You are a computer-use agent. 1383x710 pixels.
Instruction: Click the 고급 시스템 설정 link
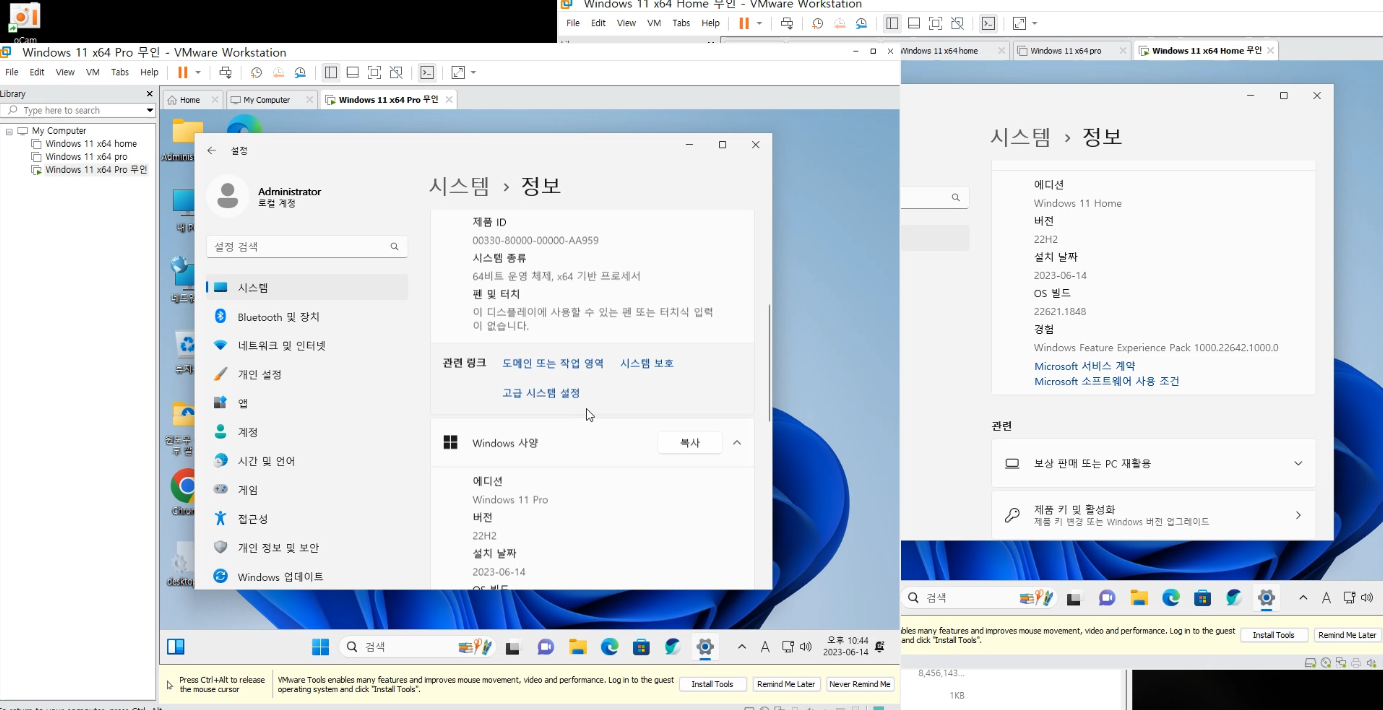541,393
